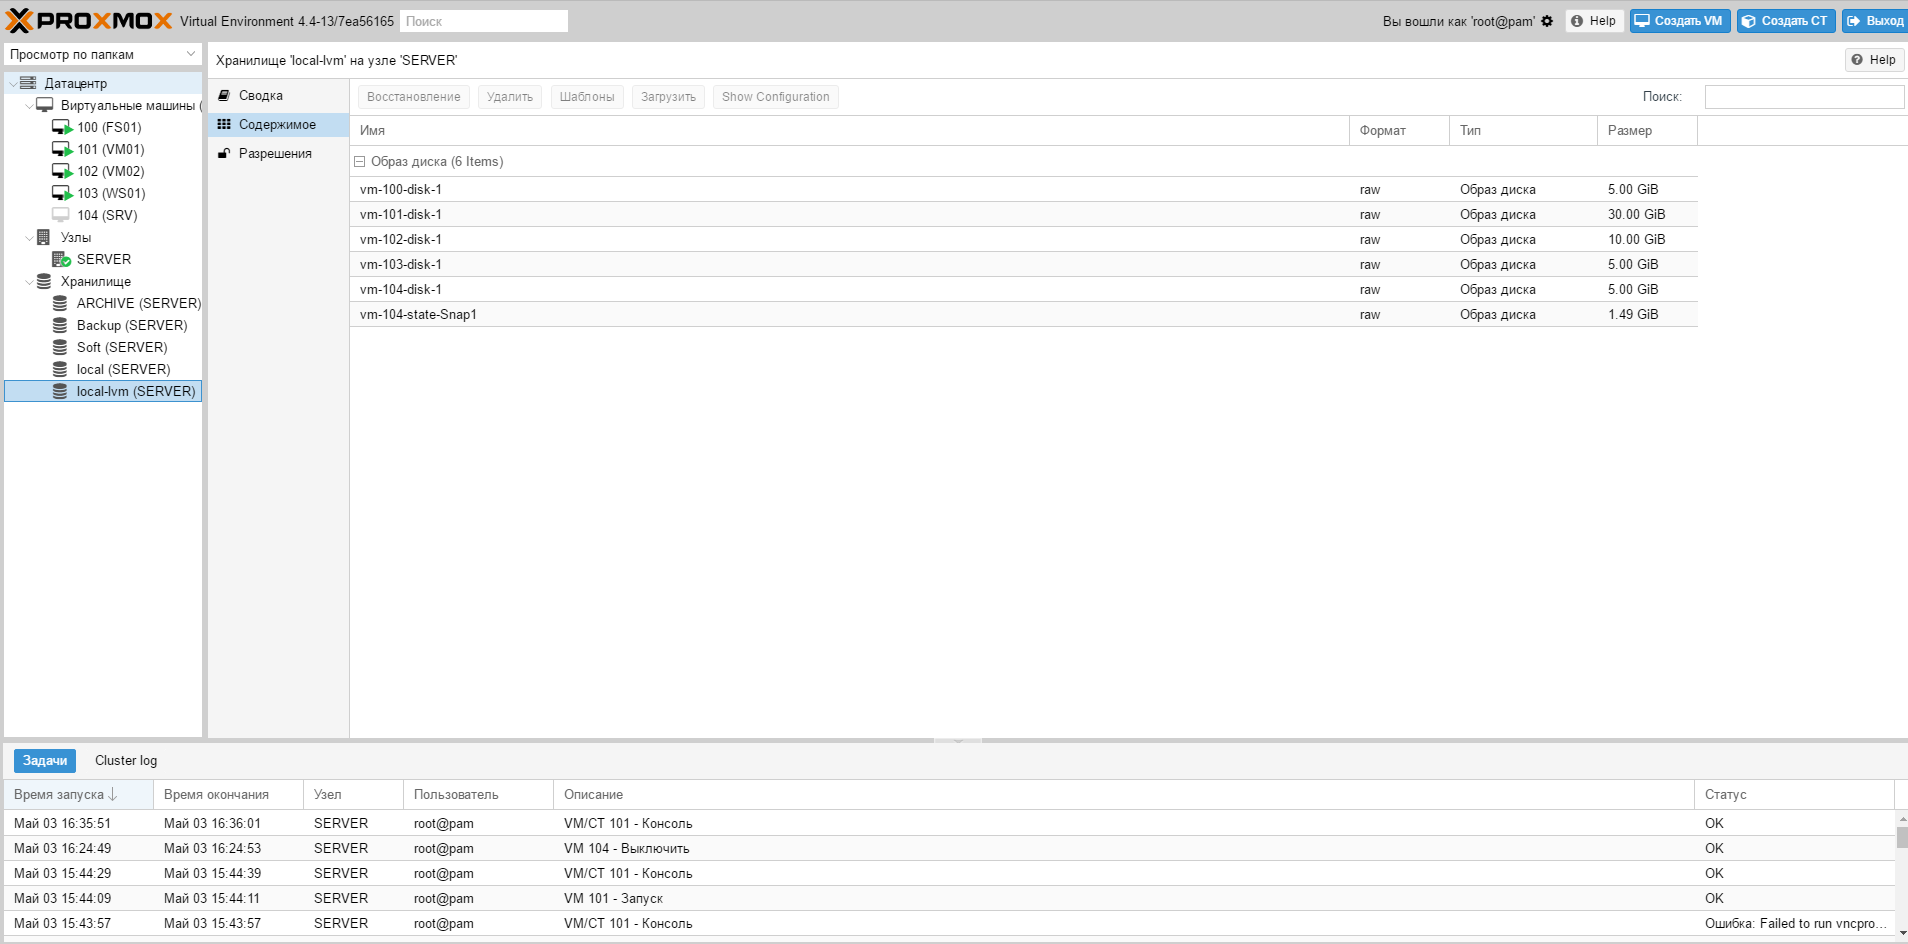This screenshot has width=1908, height=944.
Task: Click the Хранилище group database icon
Action: pos(44,281)
